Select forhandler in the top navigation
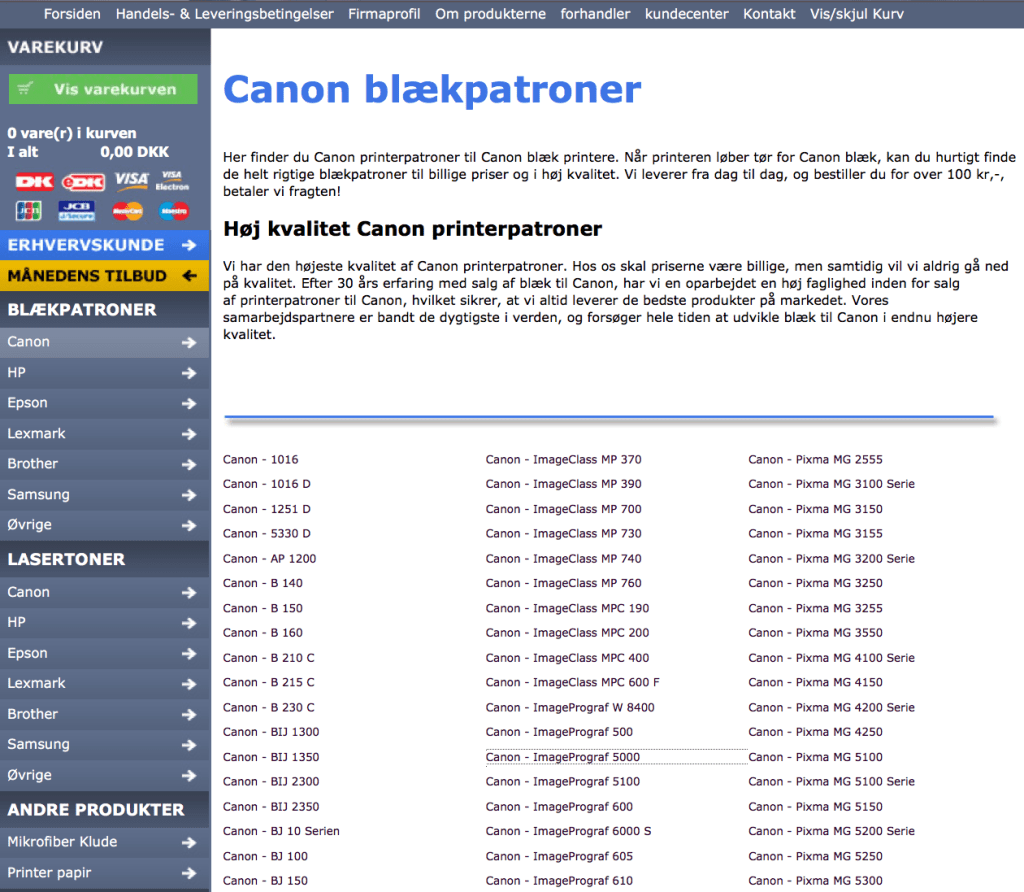1024x892 pixels. (x=595, y=14)
